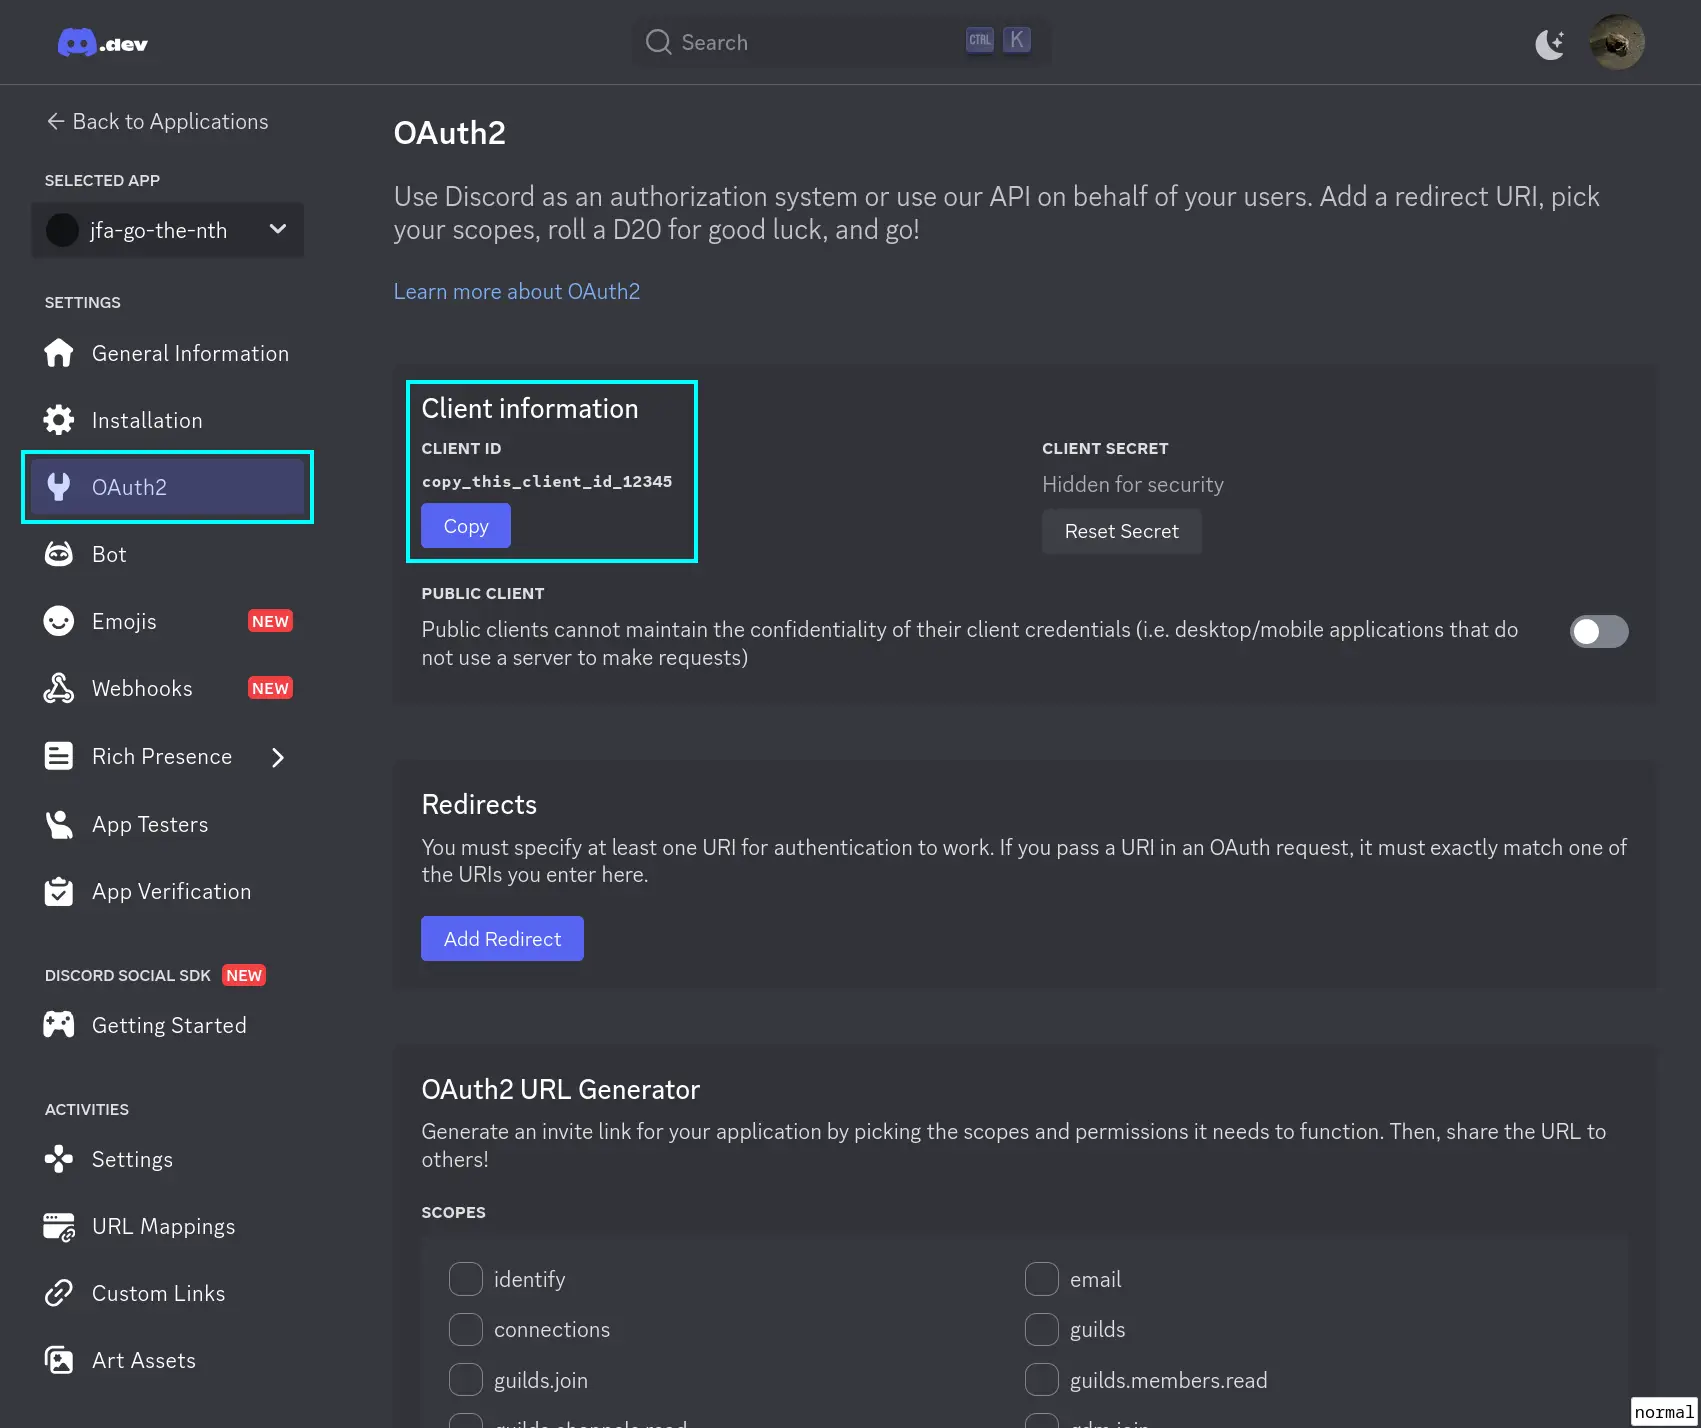Open App Verification page
Screen dimensions: 1702x1428
pos(168,891)
